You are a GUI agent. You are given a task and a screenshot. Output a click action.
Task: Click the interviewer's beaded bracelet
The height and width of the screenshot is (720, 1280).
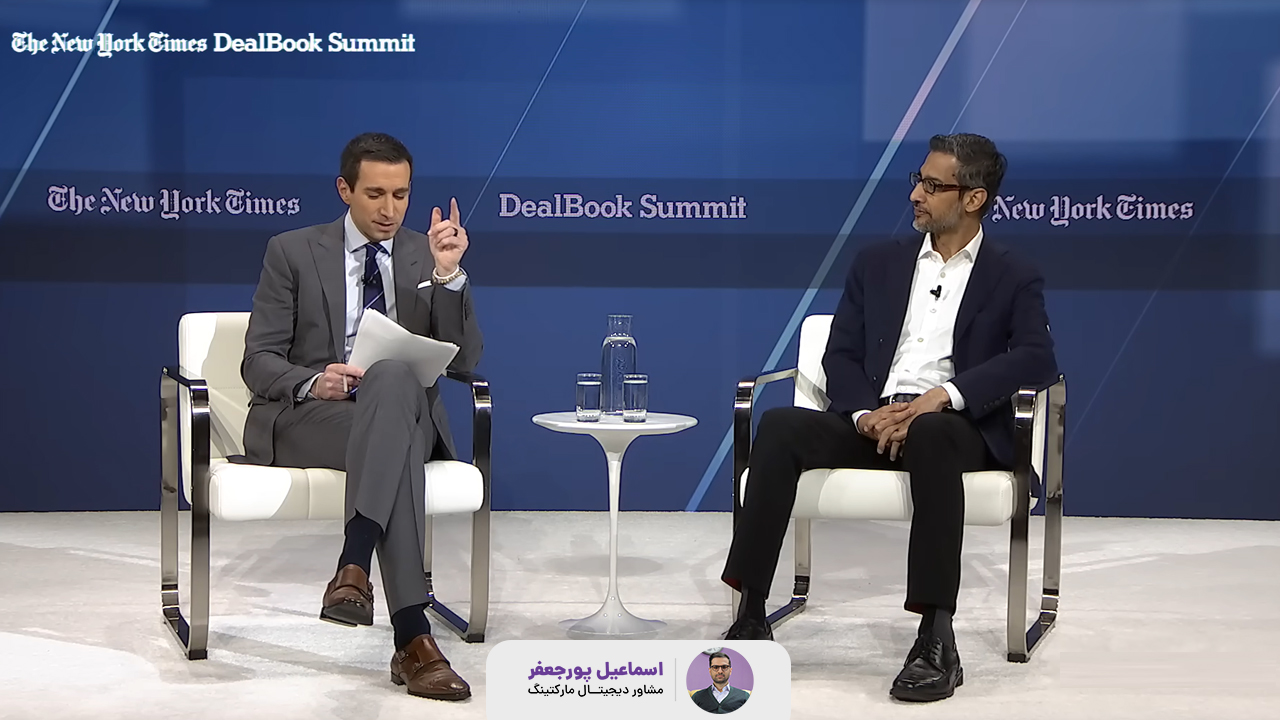449,276
